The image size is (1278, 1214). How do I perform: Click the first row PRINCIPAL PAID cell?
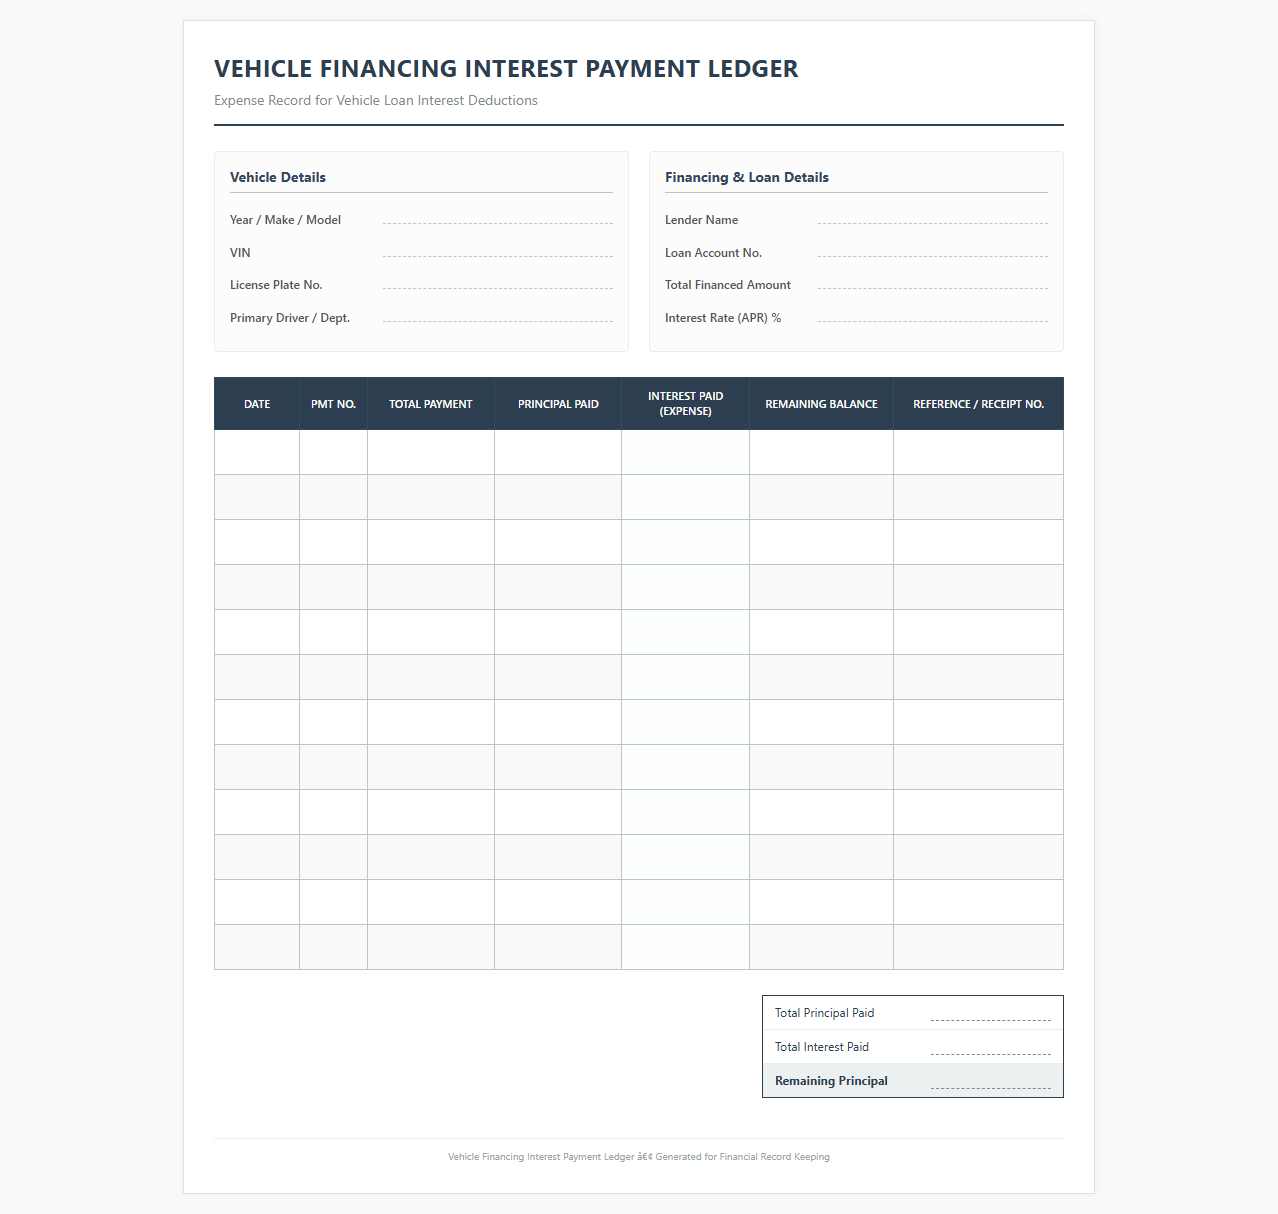[558, 452]
